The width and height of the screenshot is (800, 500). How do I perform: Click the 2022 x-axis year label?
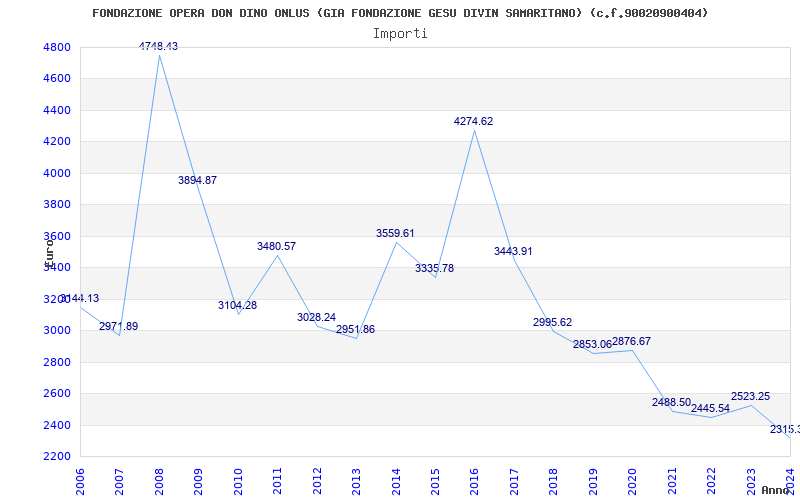712,482
